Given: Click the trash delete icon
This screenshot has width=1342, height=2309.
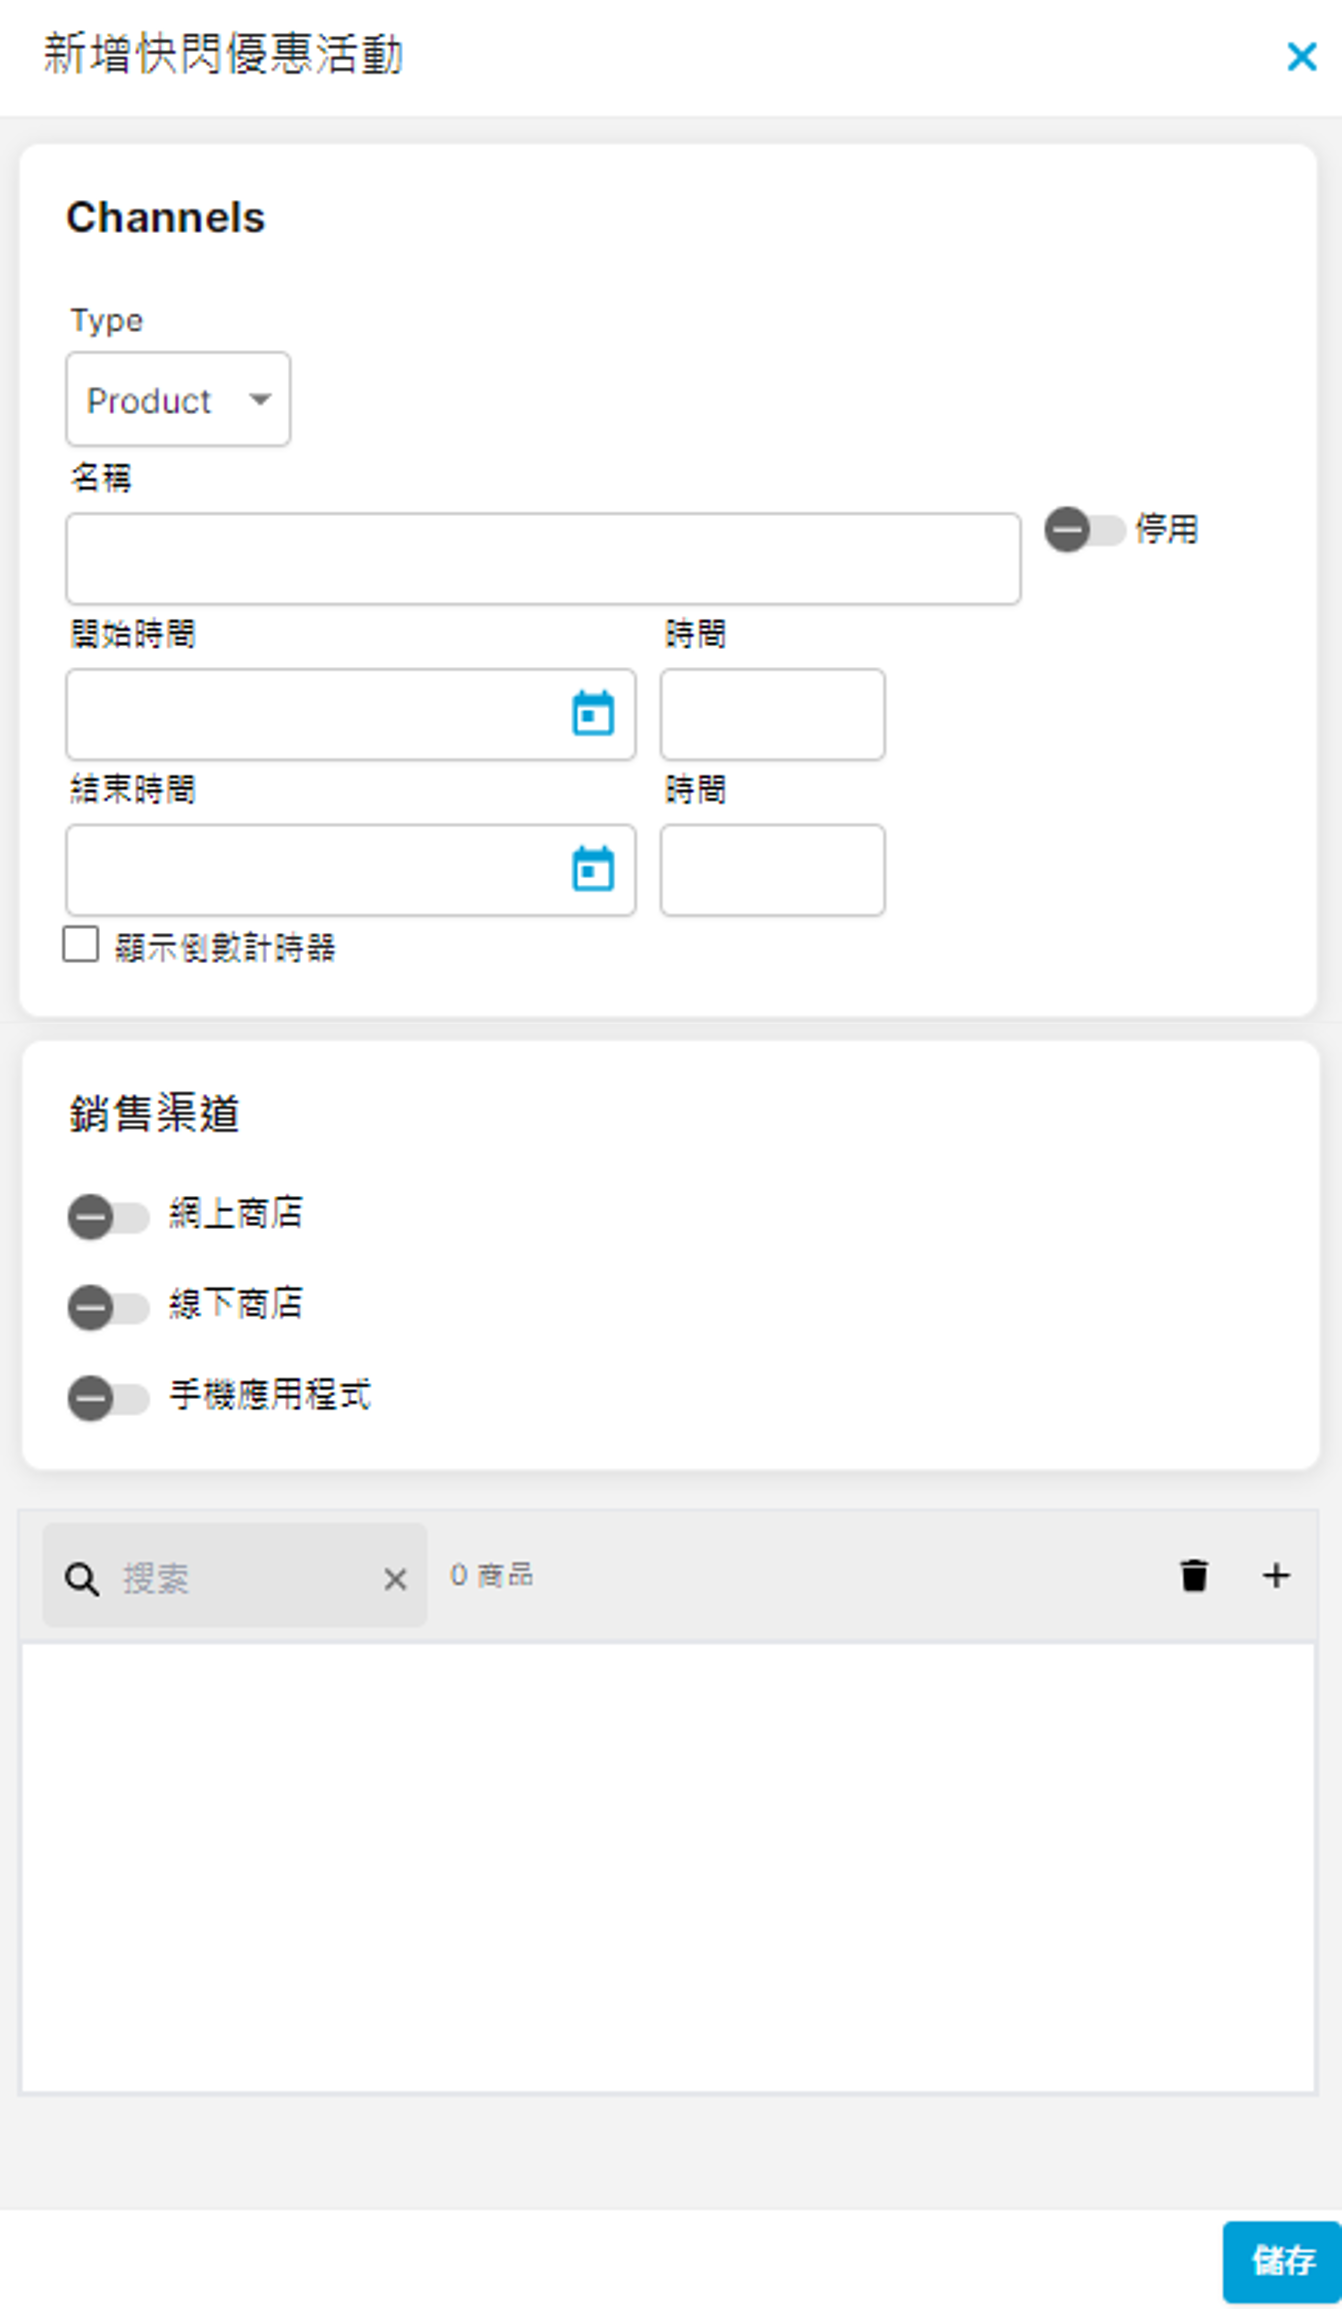Looking at the screenshot, I should (x=1194, y=1576).
